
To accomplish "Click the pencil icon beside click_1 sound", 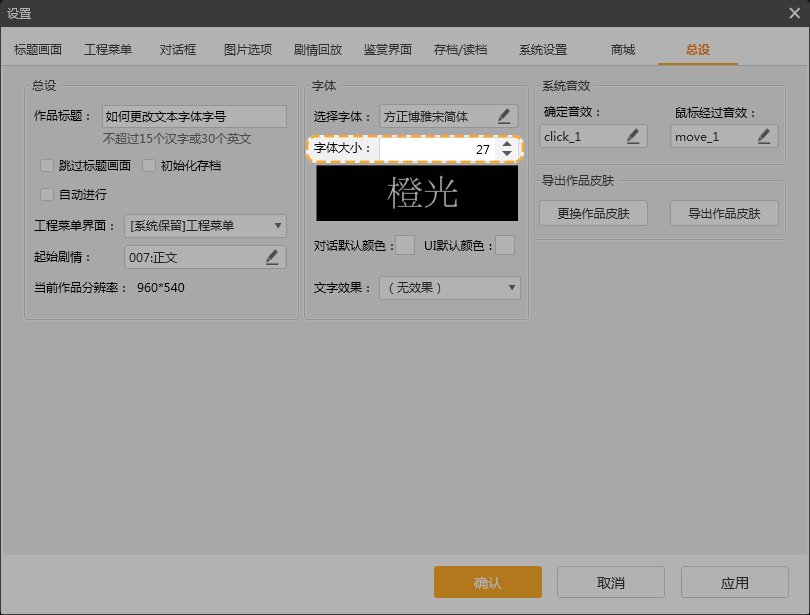I will (632, 136).
